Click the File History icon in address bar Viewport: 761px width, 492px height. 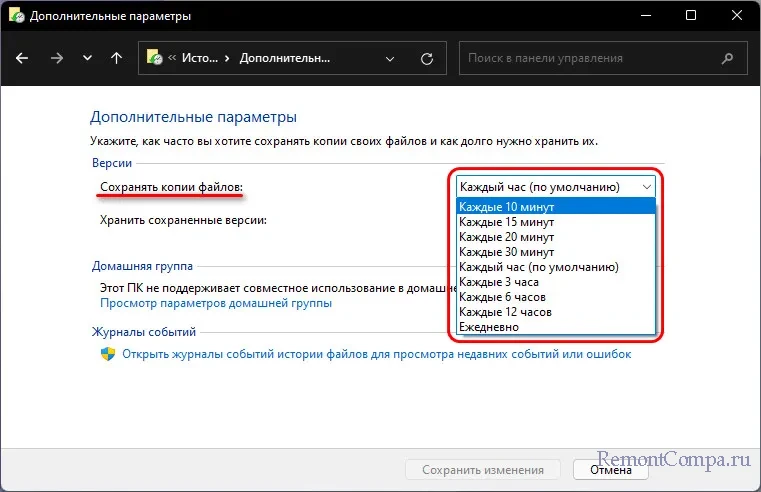point(156,58)
